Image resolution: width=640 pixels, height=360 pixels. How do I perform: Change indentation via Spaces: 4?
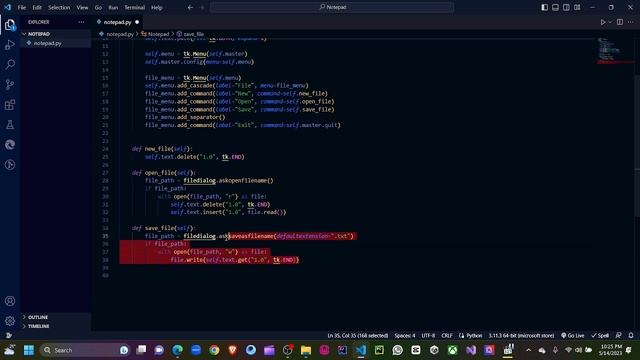(x=405, y=336)
